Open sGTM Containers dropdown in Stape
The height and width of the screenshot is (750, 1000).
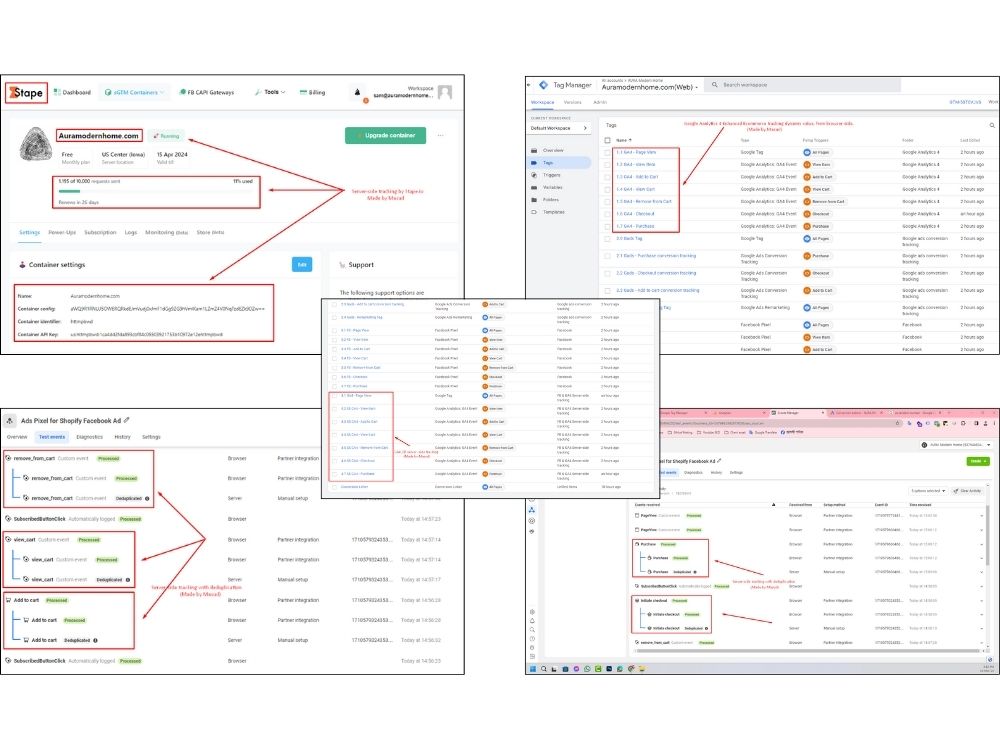click(x=134, y=92)
